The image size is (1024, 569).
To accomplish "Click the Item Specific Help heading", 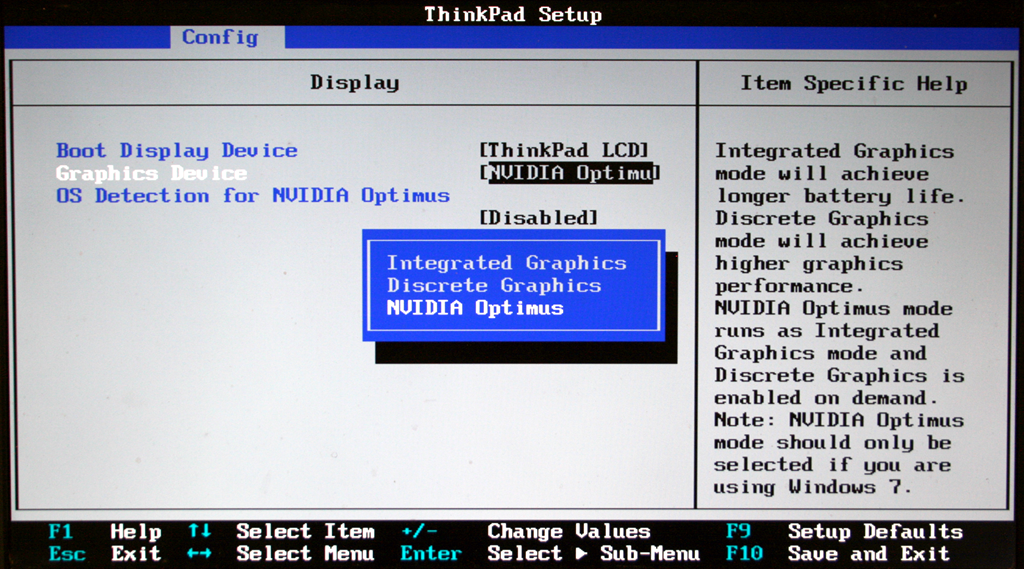I will coord(854,84).
